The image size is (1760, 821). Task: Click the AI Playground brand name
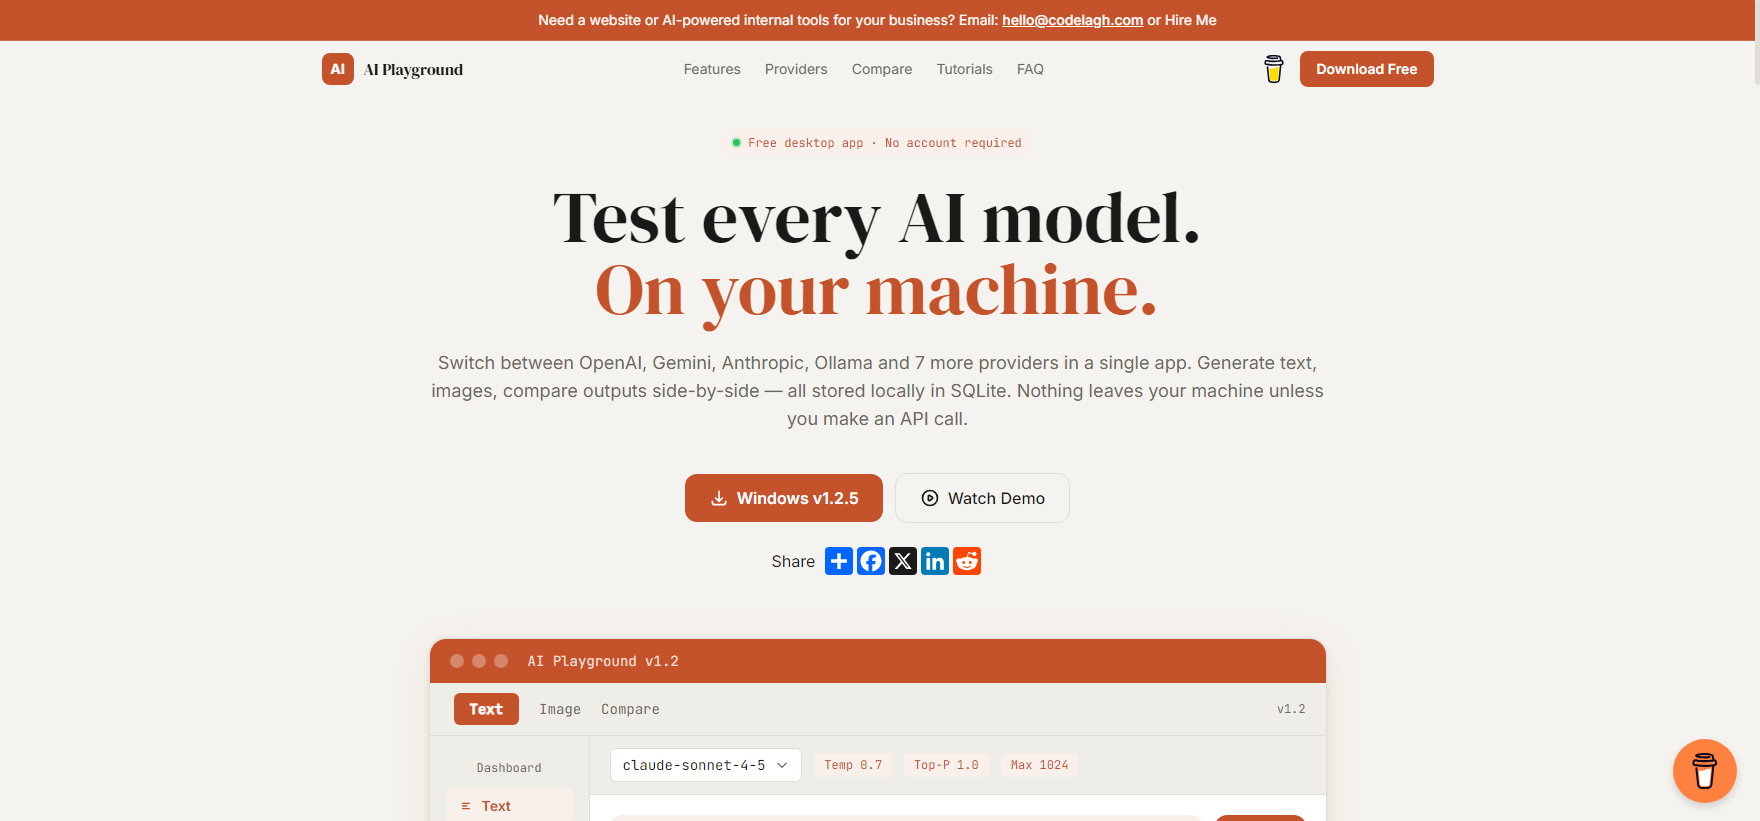[413, 69]
